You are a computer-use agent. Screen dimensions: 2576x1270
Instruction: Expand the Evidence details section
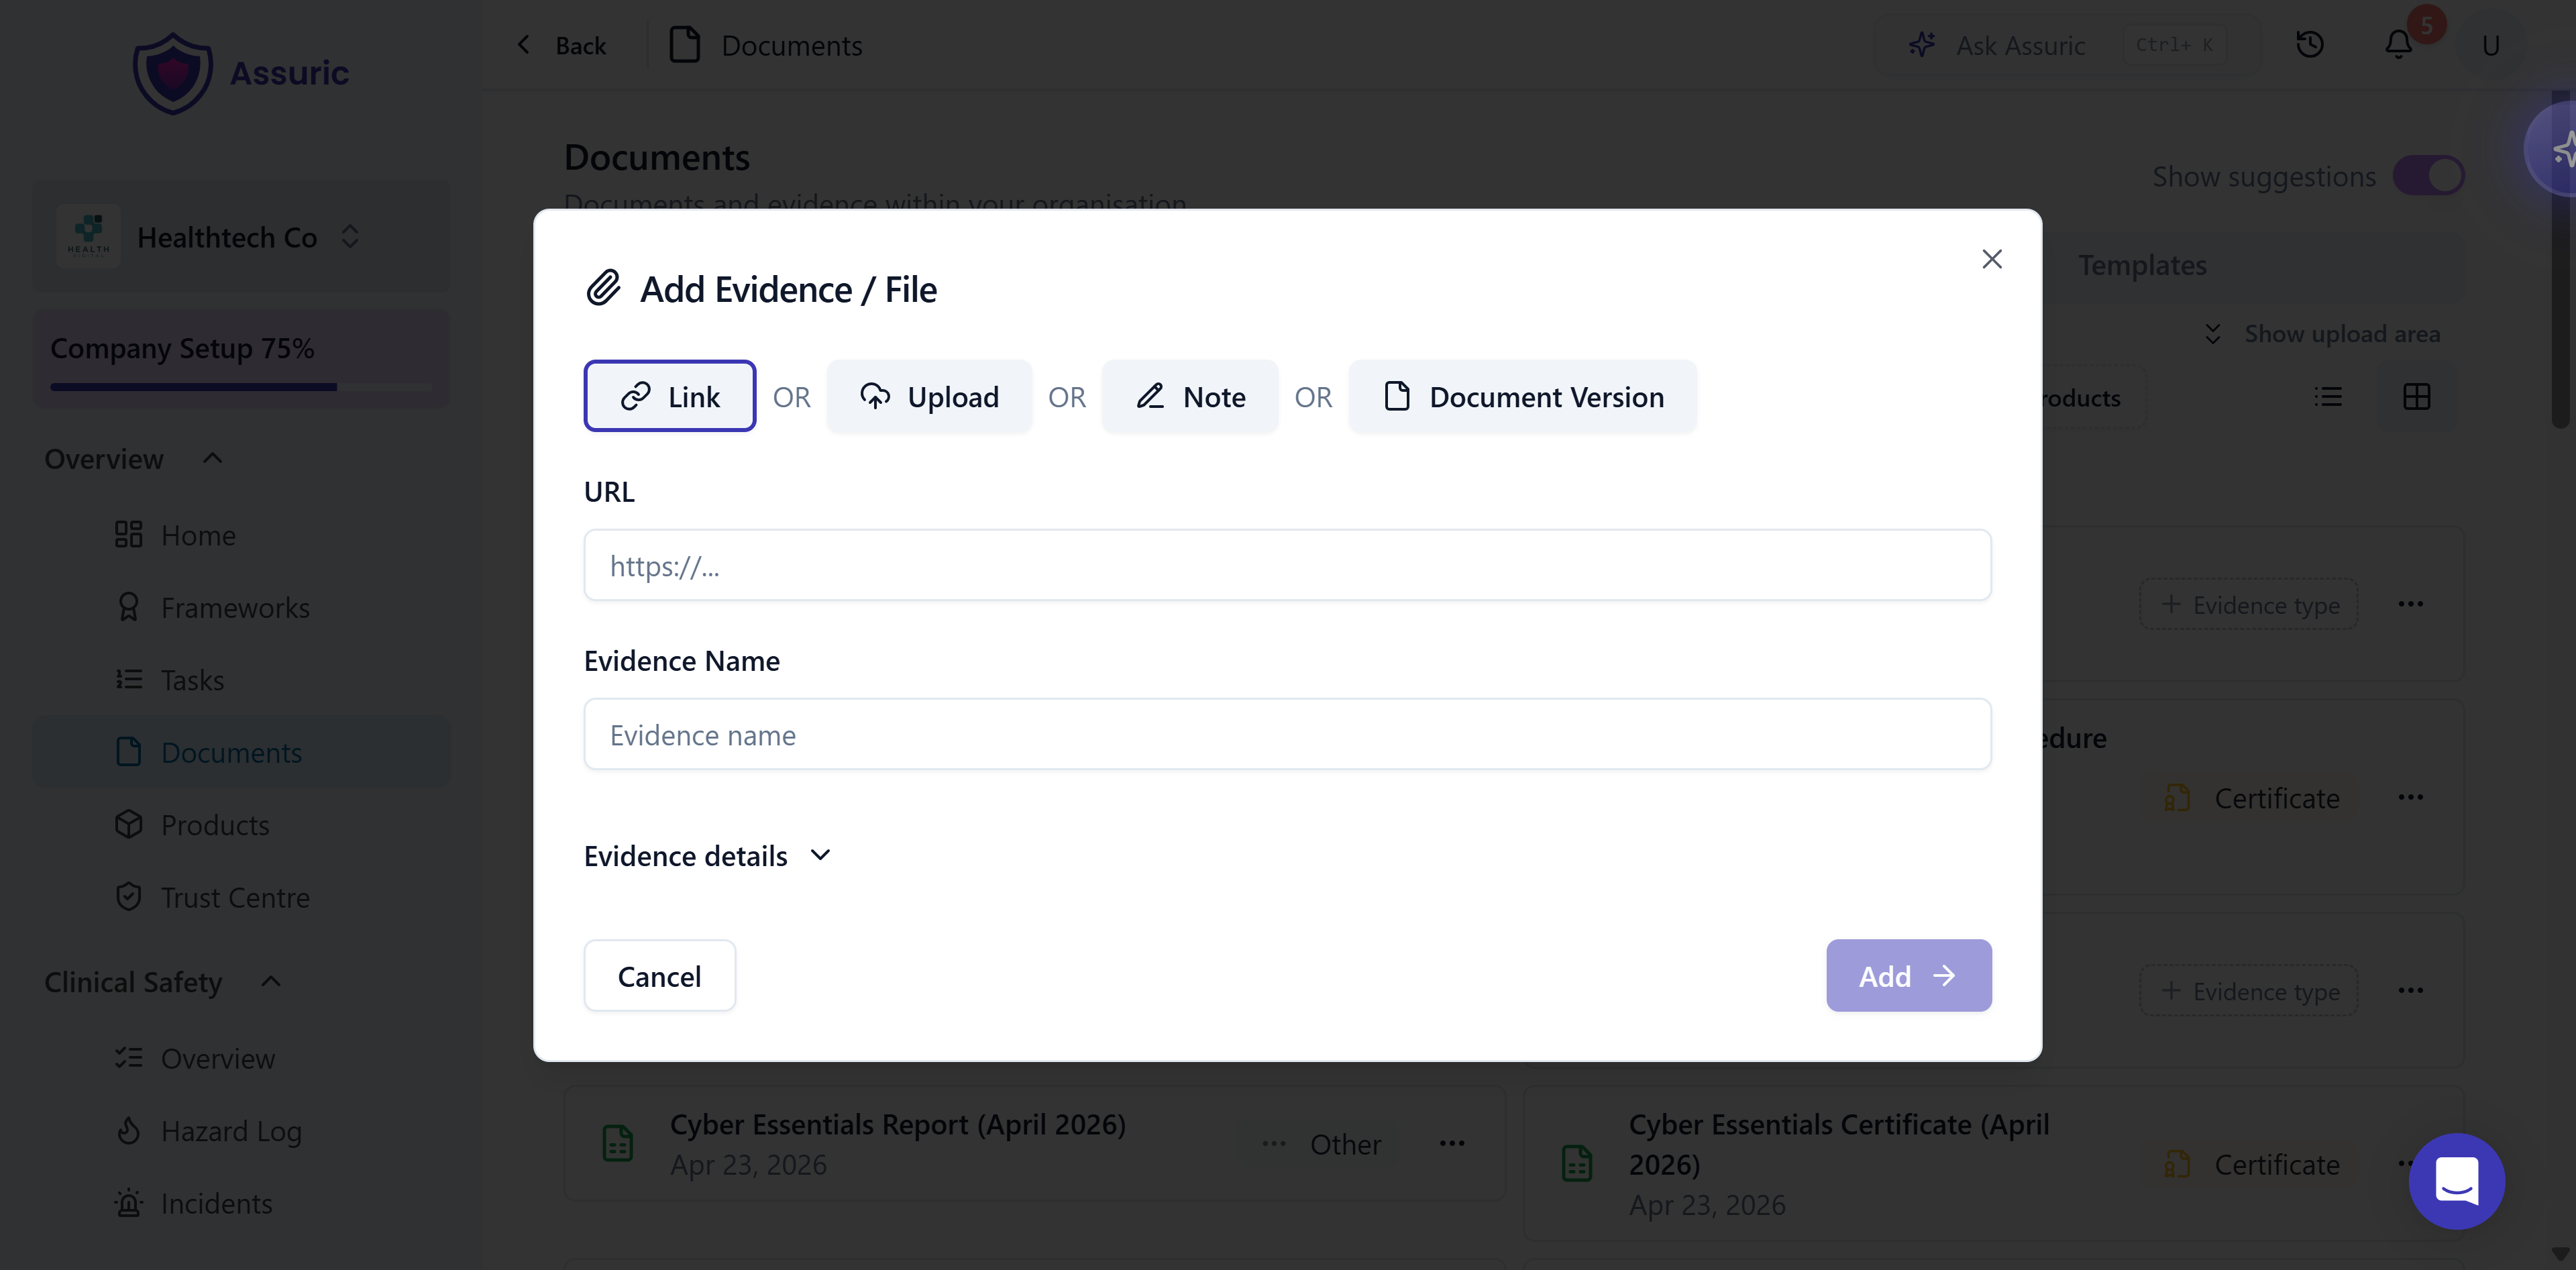tap(708, 856)
